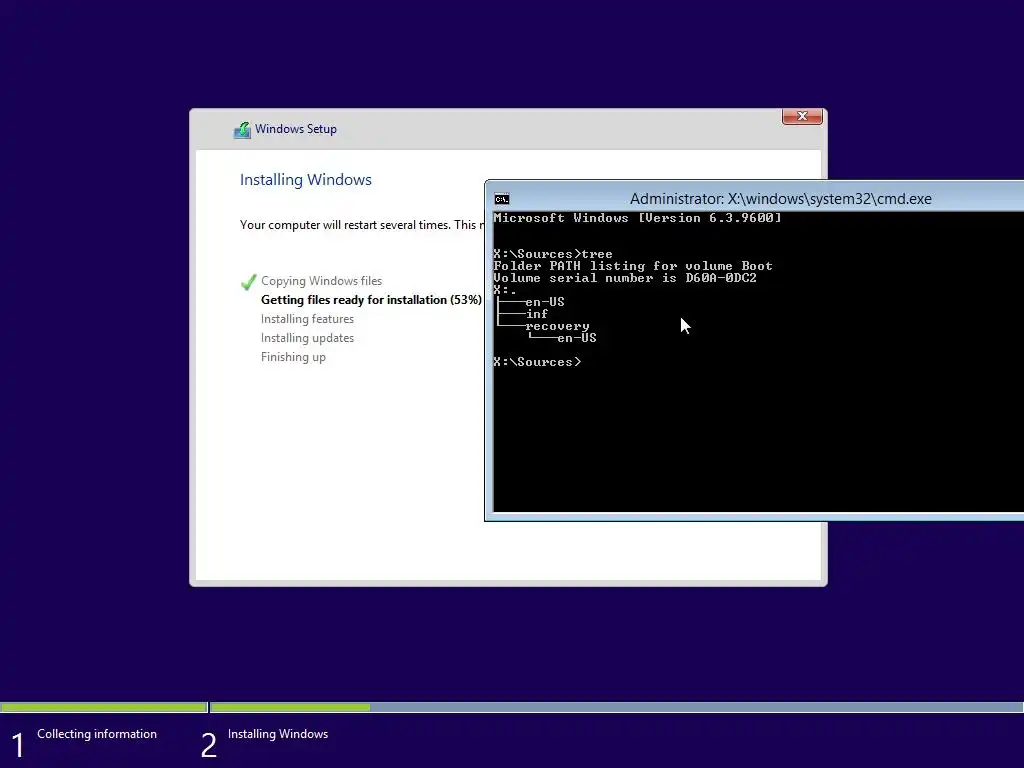This screenshot has height=768, width=1024.
Task: Click the 'Microsoft Windows [Version 6.3.9600]' line
Action: (x=637, y=218)
